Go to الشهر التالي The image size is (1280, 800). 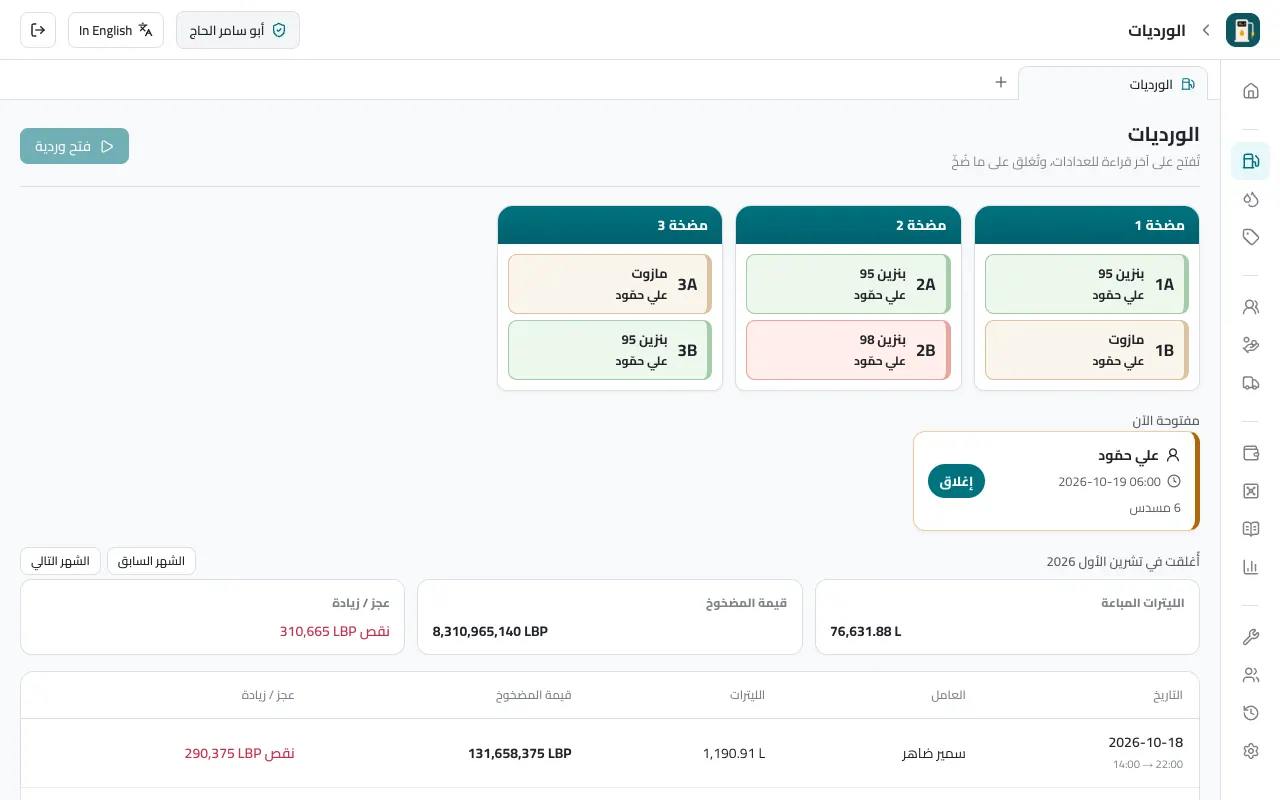(x=60, y=561)
